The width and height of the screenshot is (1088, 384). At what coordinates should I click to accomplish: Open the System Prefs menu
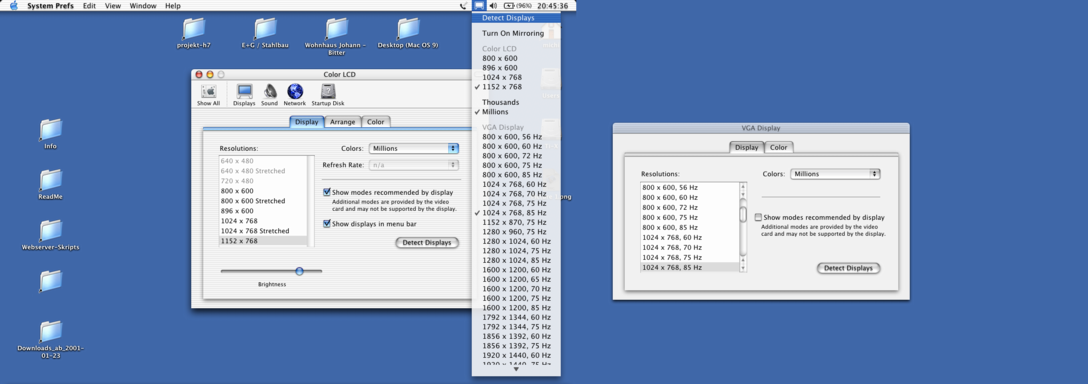(x=50, y=6)
